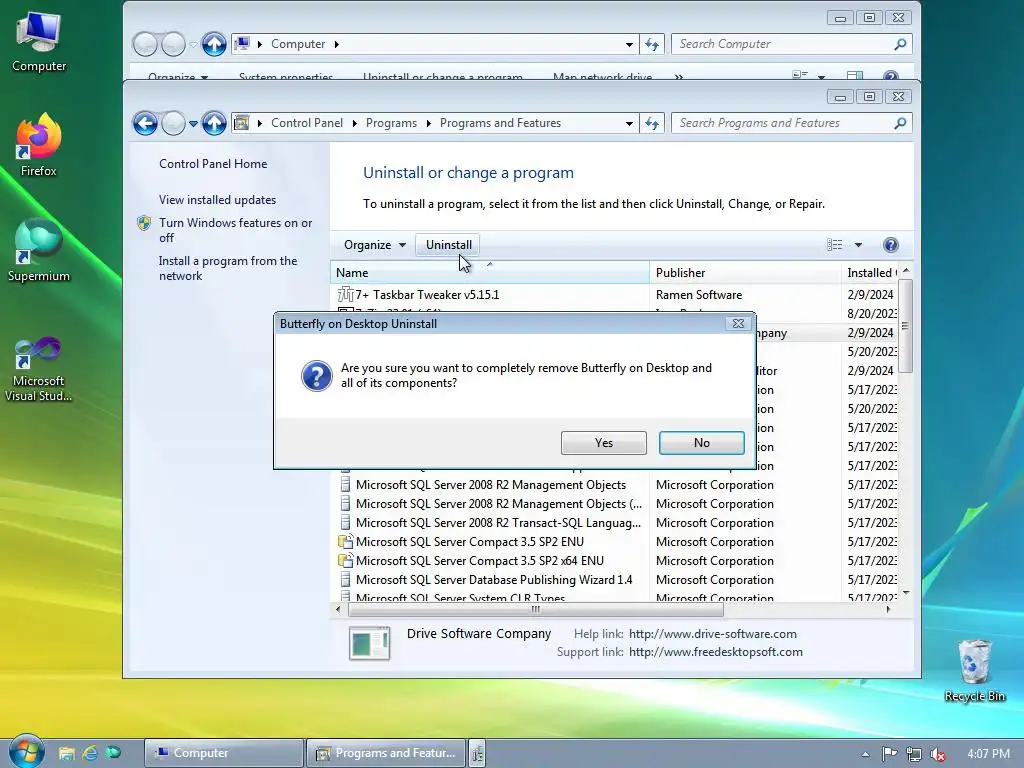Screen dimensions: 1024x768
Task: Open View installed updates link
Action: tap(217, 200)
